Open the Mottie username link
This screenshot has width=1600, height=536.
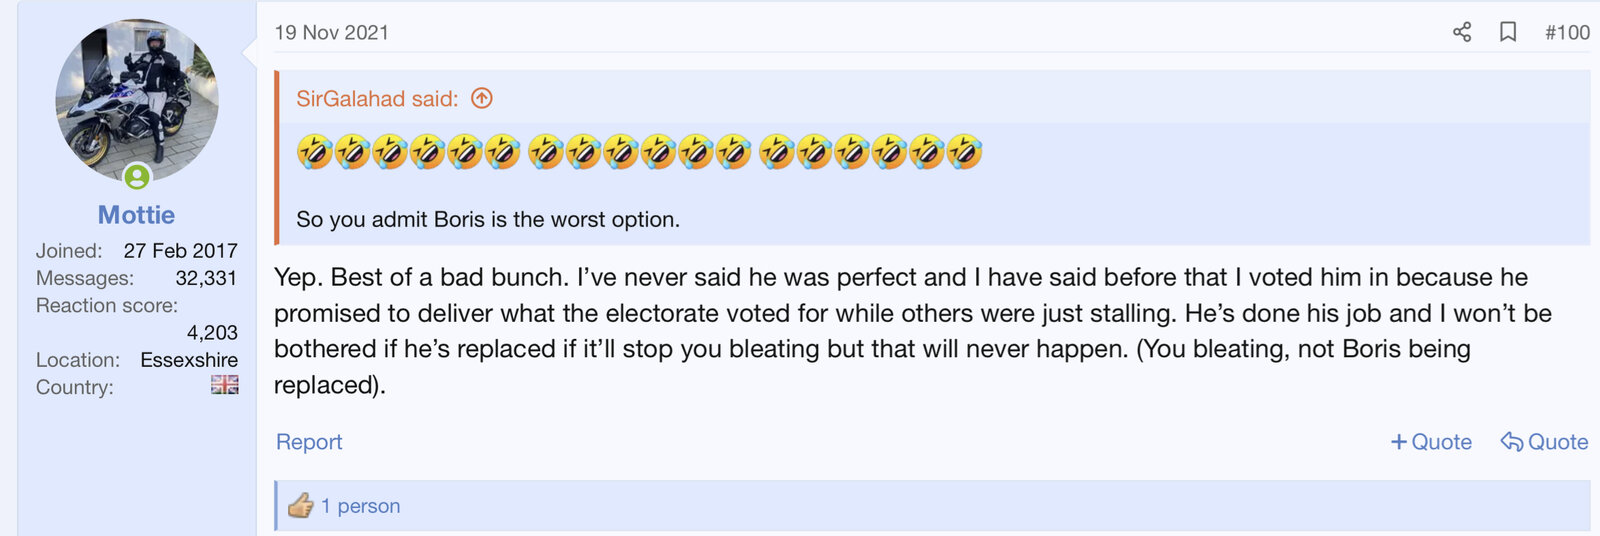136,215
